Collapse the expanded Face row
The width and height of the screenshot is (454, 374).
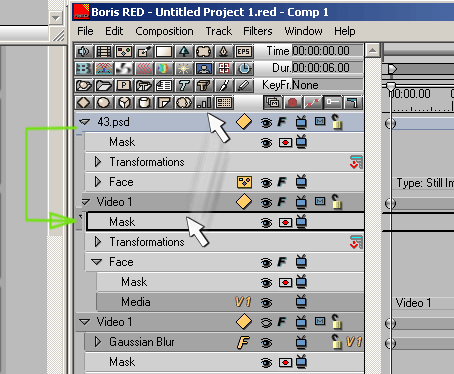(97, 262)
